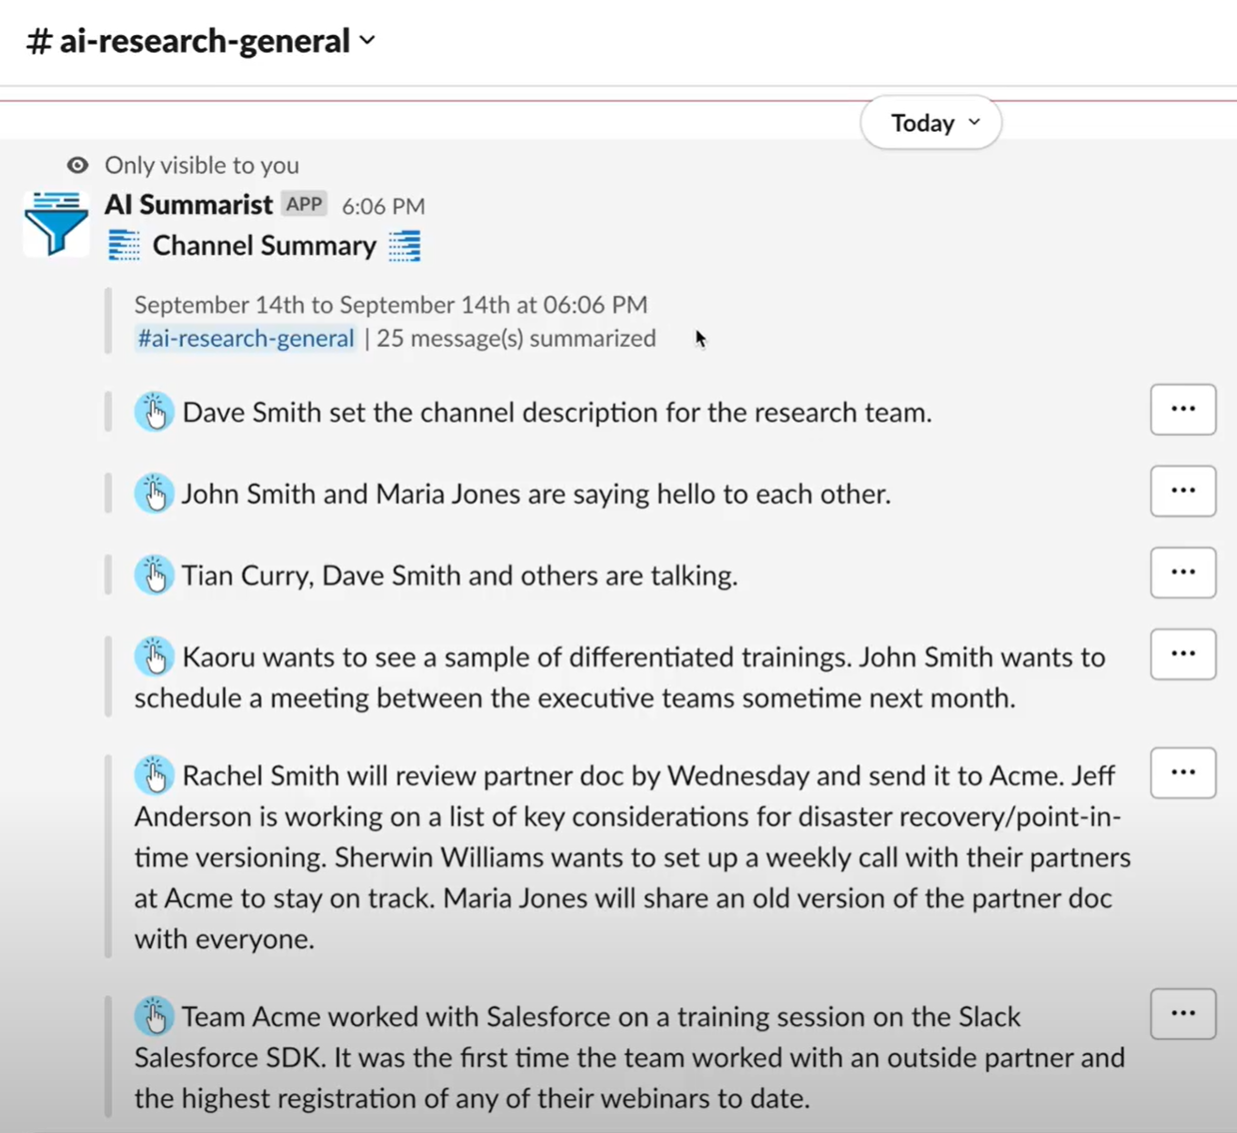Click pointer icon beside Dave Smith summary
Screen dimensions: 1237x1133
pyautogui.click(x=154, y=412)
